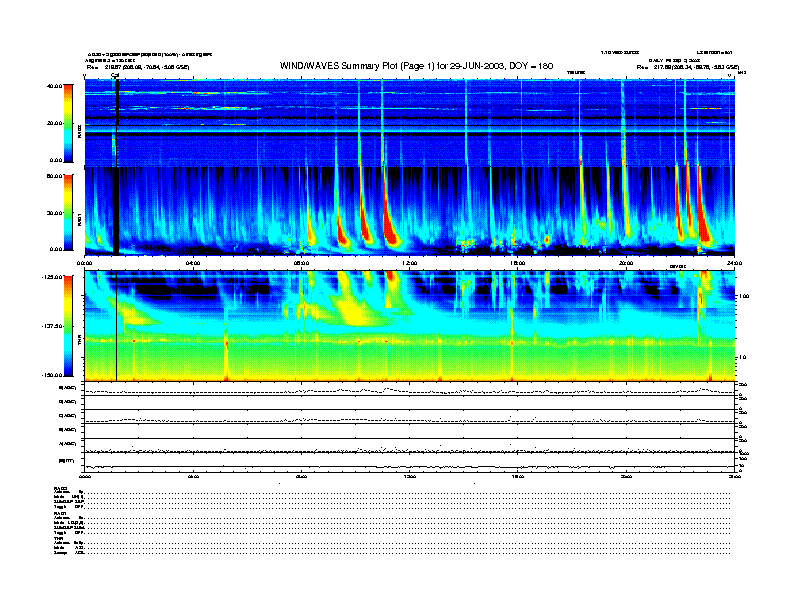
Task: Click the 20:00 tick label under RAD1 panel
Action: pos(626,263)
